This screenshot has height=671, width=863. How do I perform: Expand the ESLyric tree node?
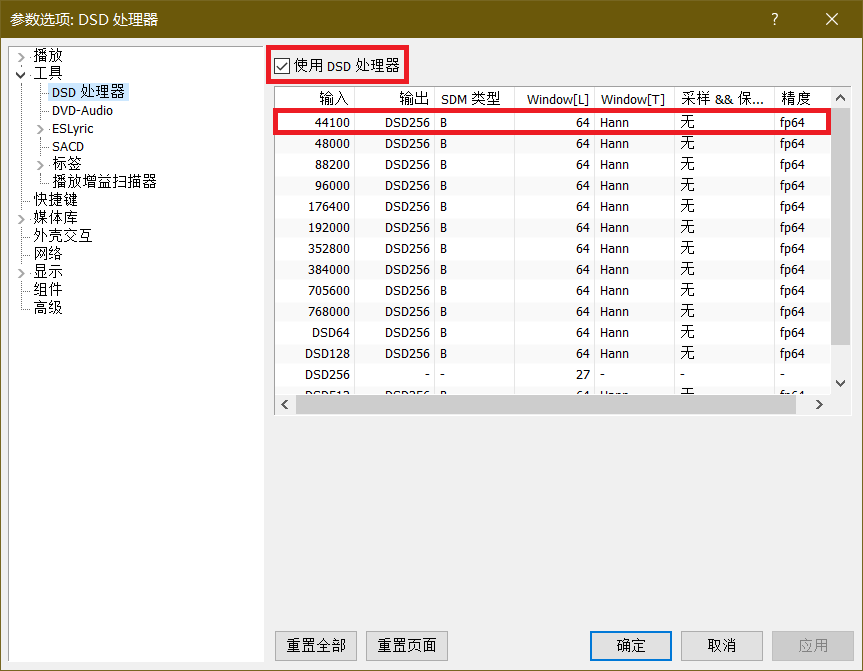pyautogui.click(x=40, y=128)
